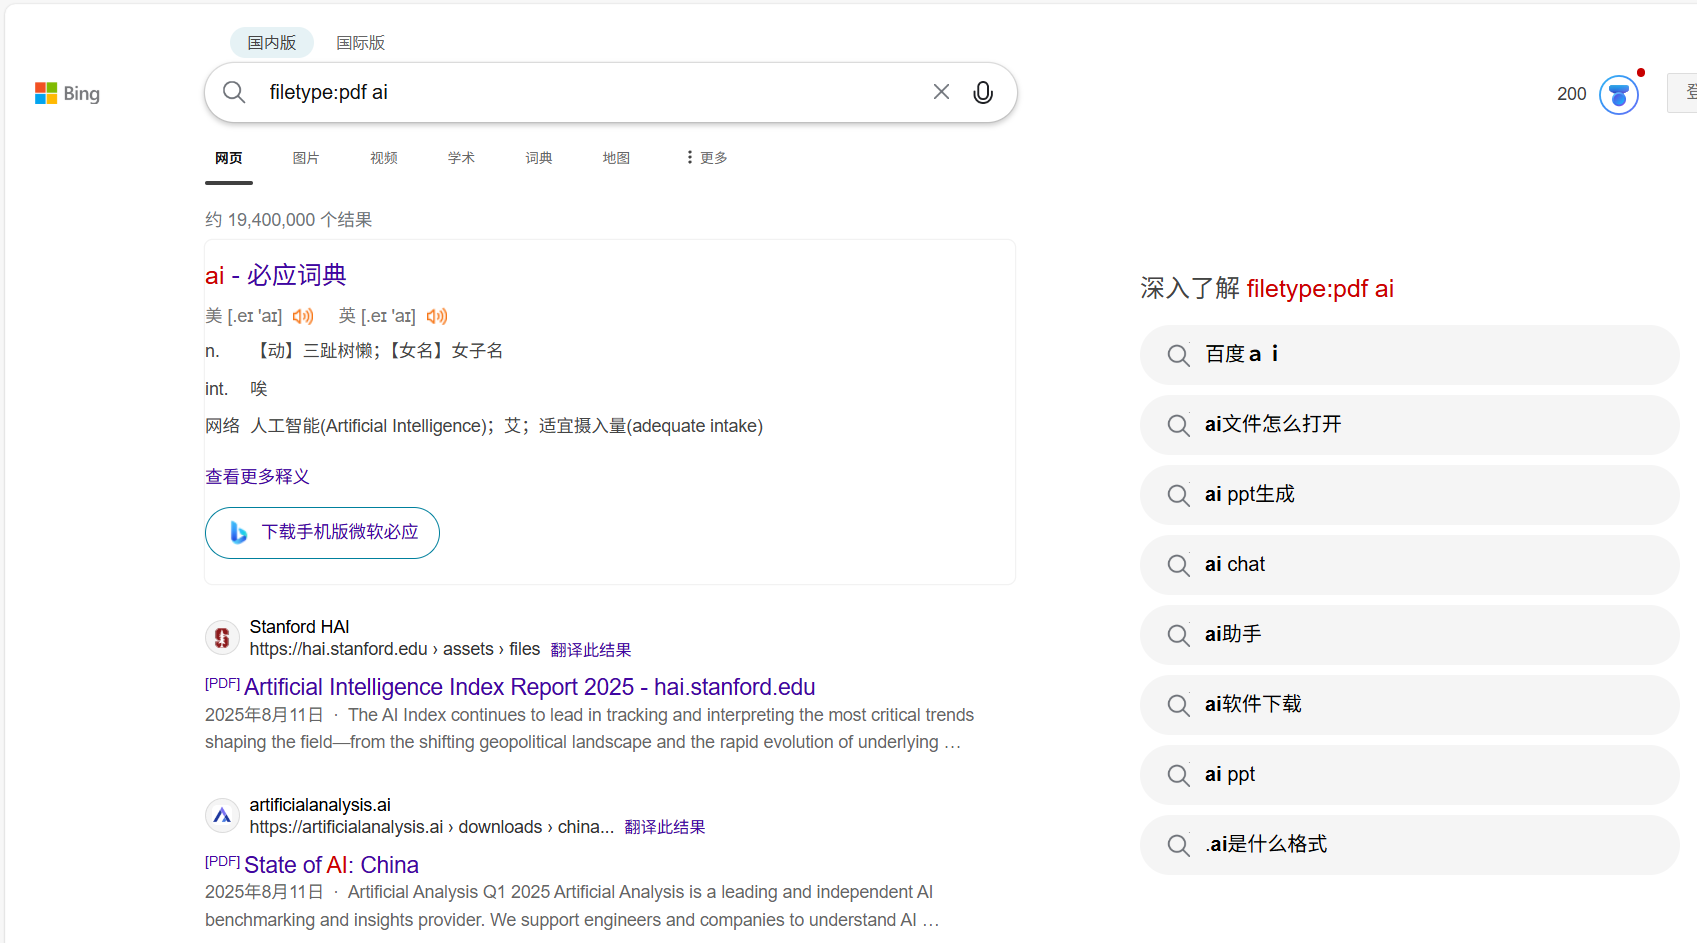1697x943 pixels.
Task: Click the 下载手机版微软必应 button
Action: [322, 533]
